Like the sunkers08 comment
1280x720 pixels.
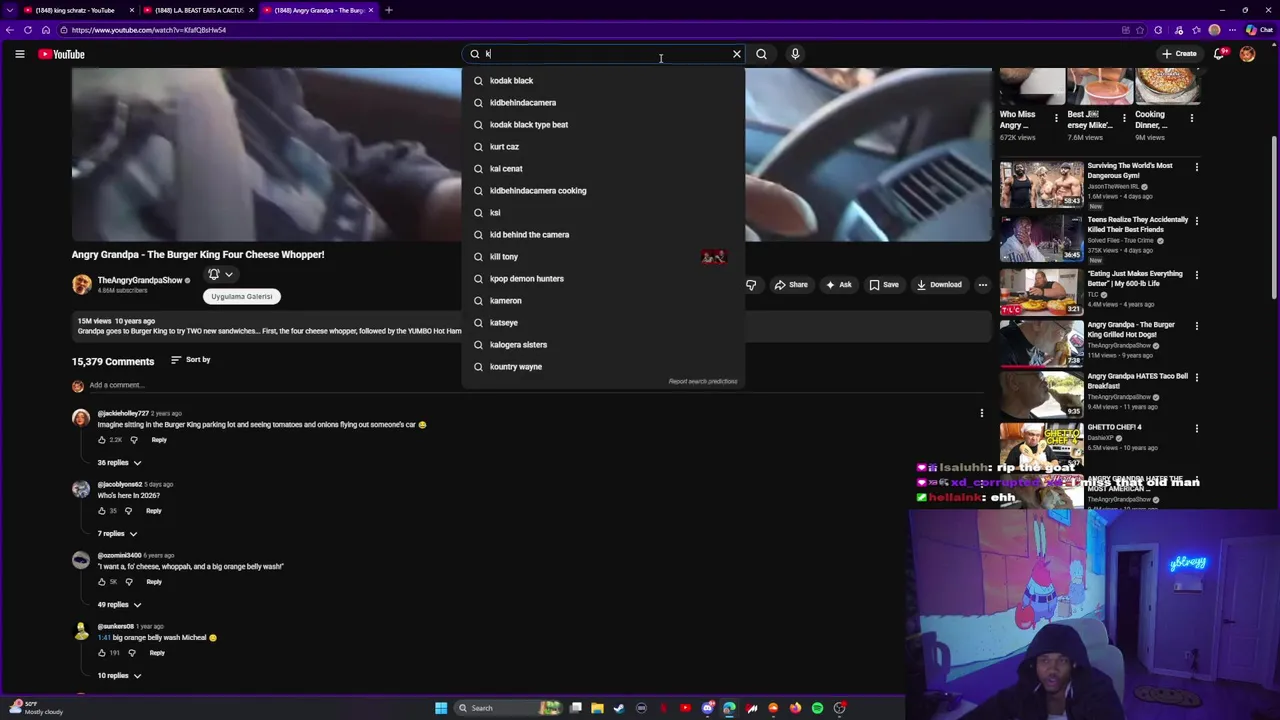pyautogui.click(x=102, y=653)
